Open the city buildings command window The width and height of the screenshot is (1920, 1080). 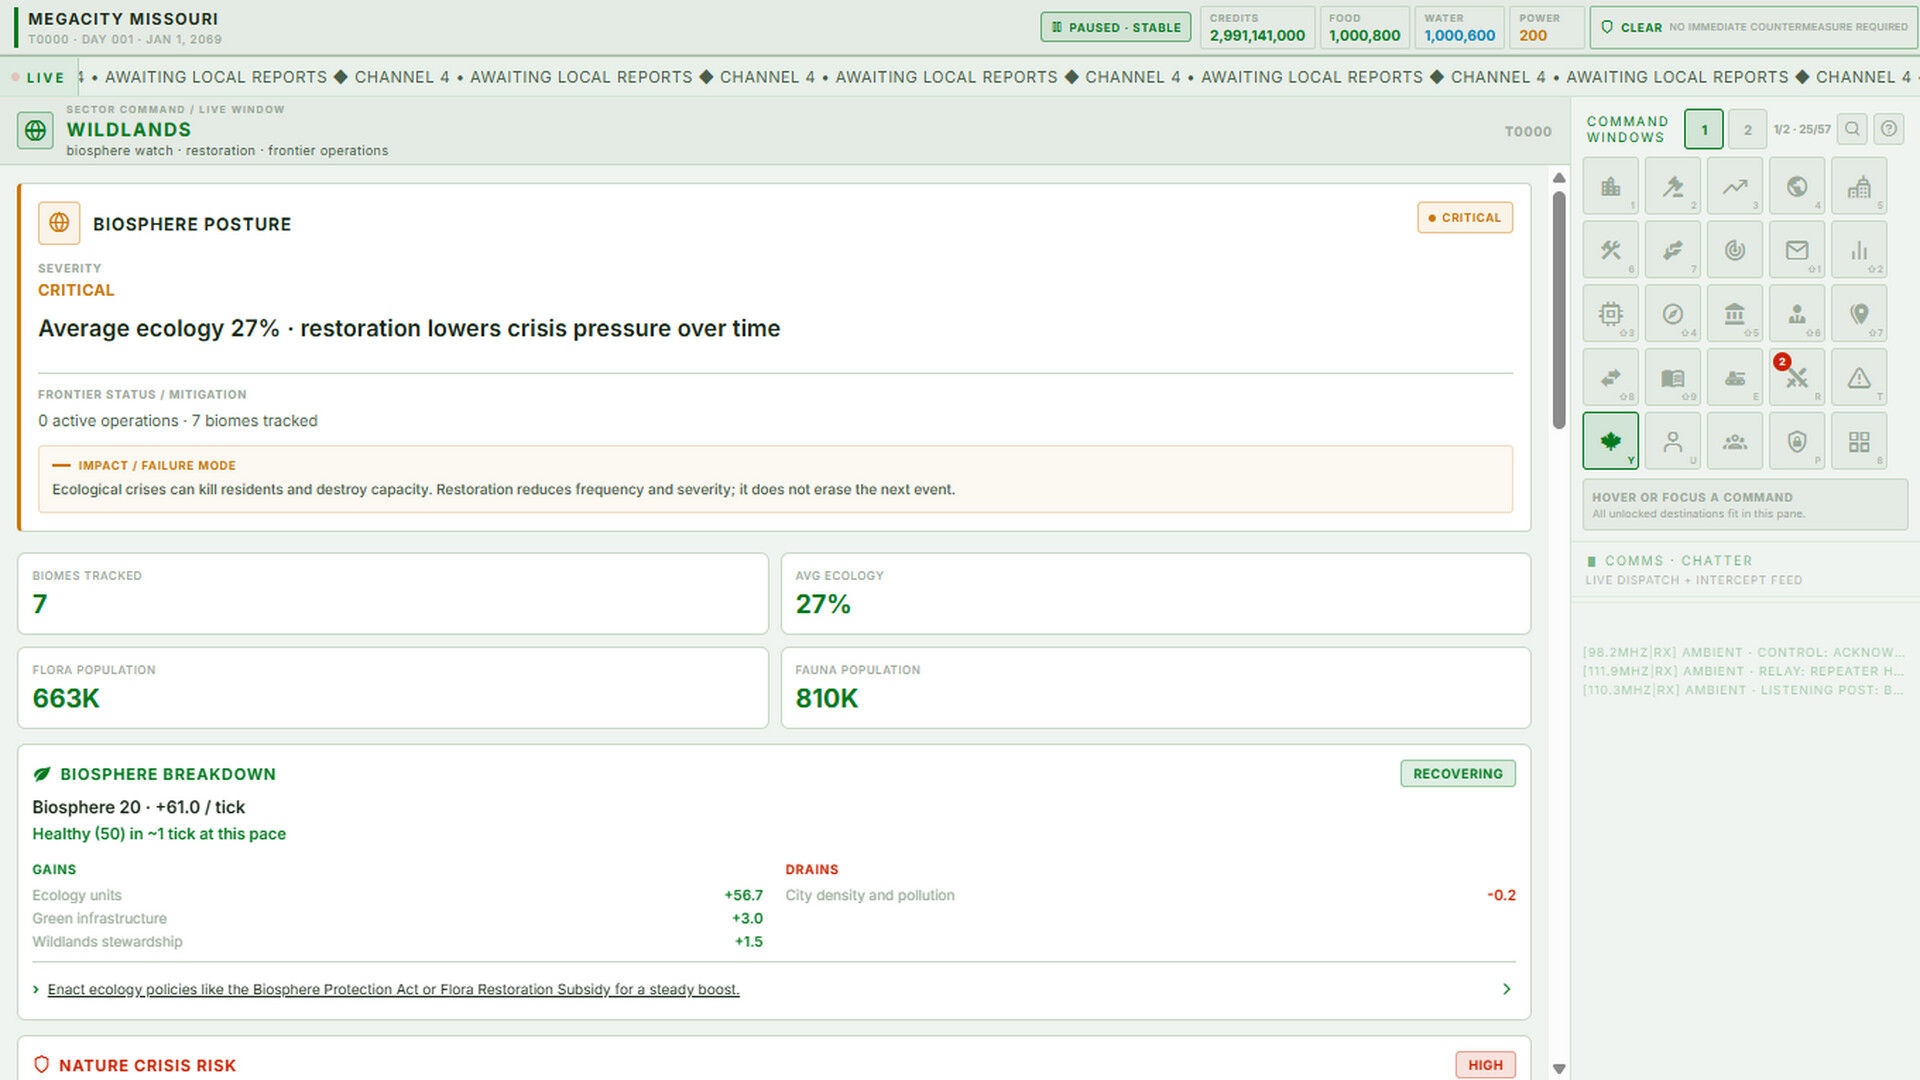[1610, 186]
